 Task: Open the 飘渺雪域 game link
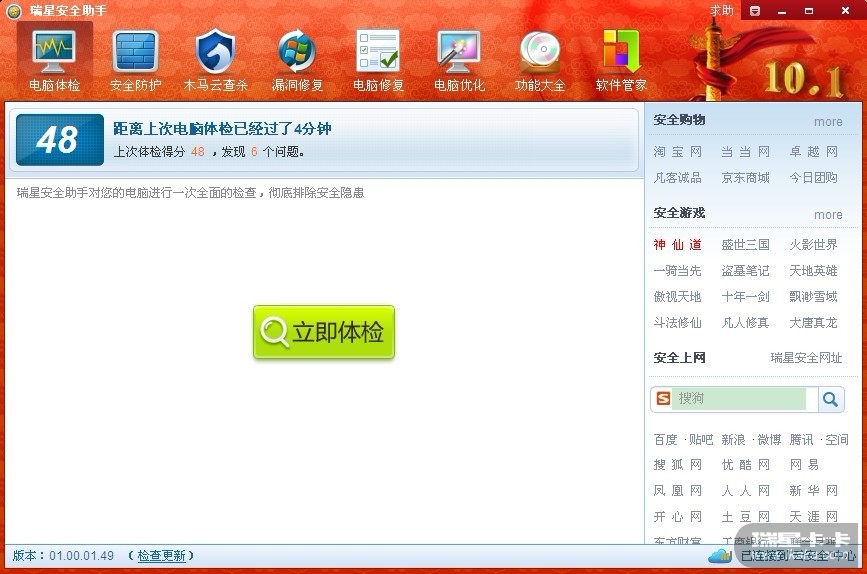tap(813, 296)
